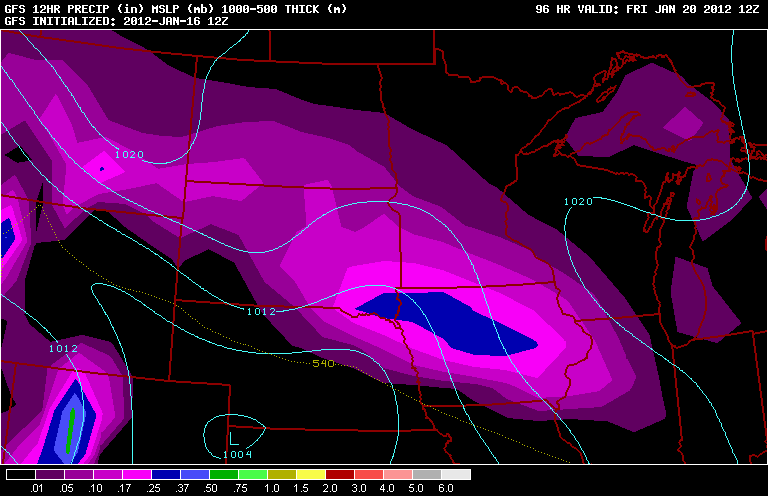
Task: Click the dark blue legend swatch
Action: point(166,474)
